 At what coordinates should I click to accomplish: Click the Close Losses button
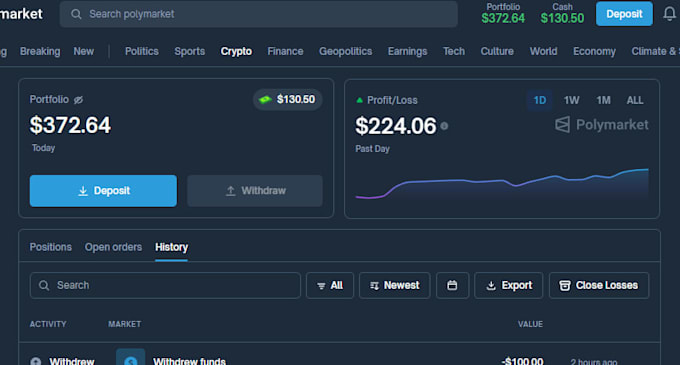coord(599,285)
